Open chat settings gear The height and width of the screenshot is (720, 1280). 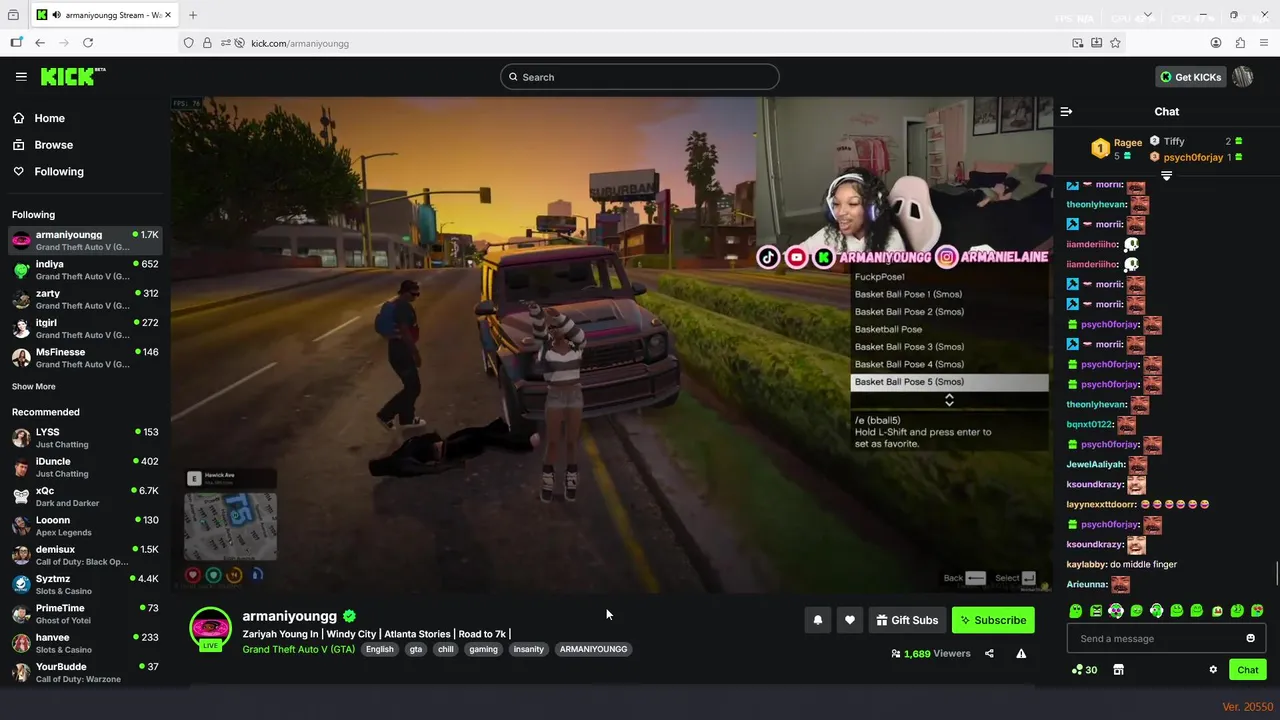(x=1213, y=670)
